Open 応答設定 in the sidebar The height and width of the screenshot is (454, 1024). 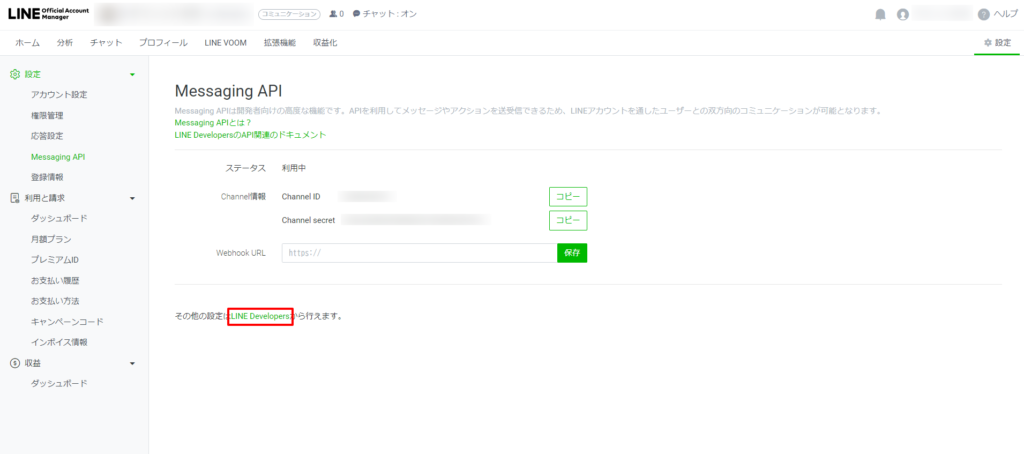tap(47, 136)
